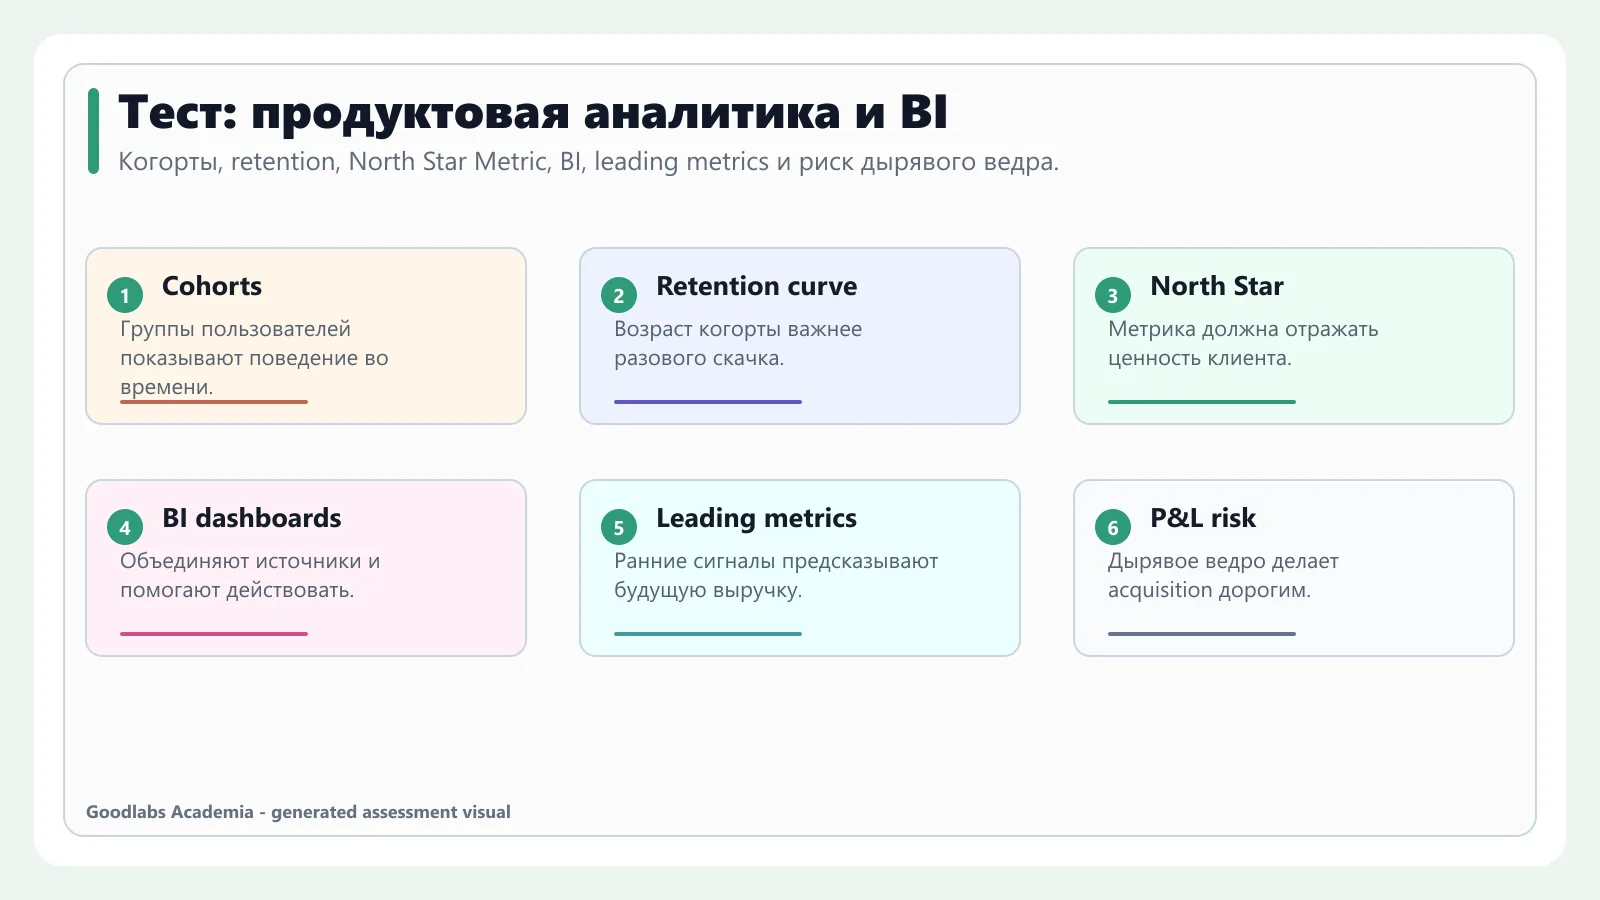Screen dimensions: 1600x900
Task: Click the text 'Объединяют источники и помогают действовать.'
Action: click(250, 575)
